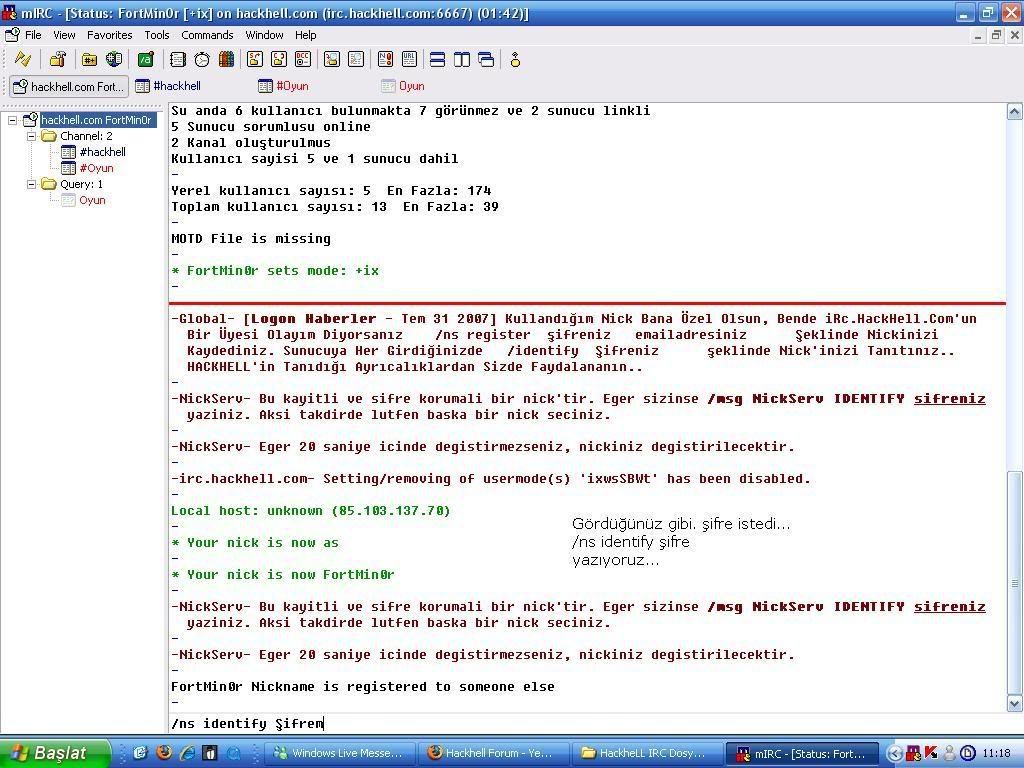Launch the Scripts Editor (/a) icon

point(146,59)
